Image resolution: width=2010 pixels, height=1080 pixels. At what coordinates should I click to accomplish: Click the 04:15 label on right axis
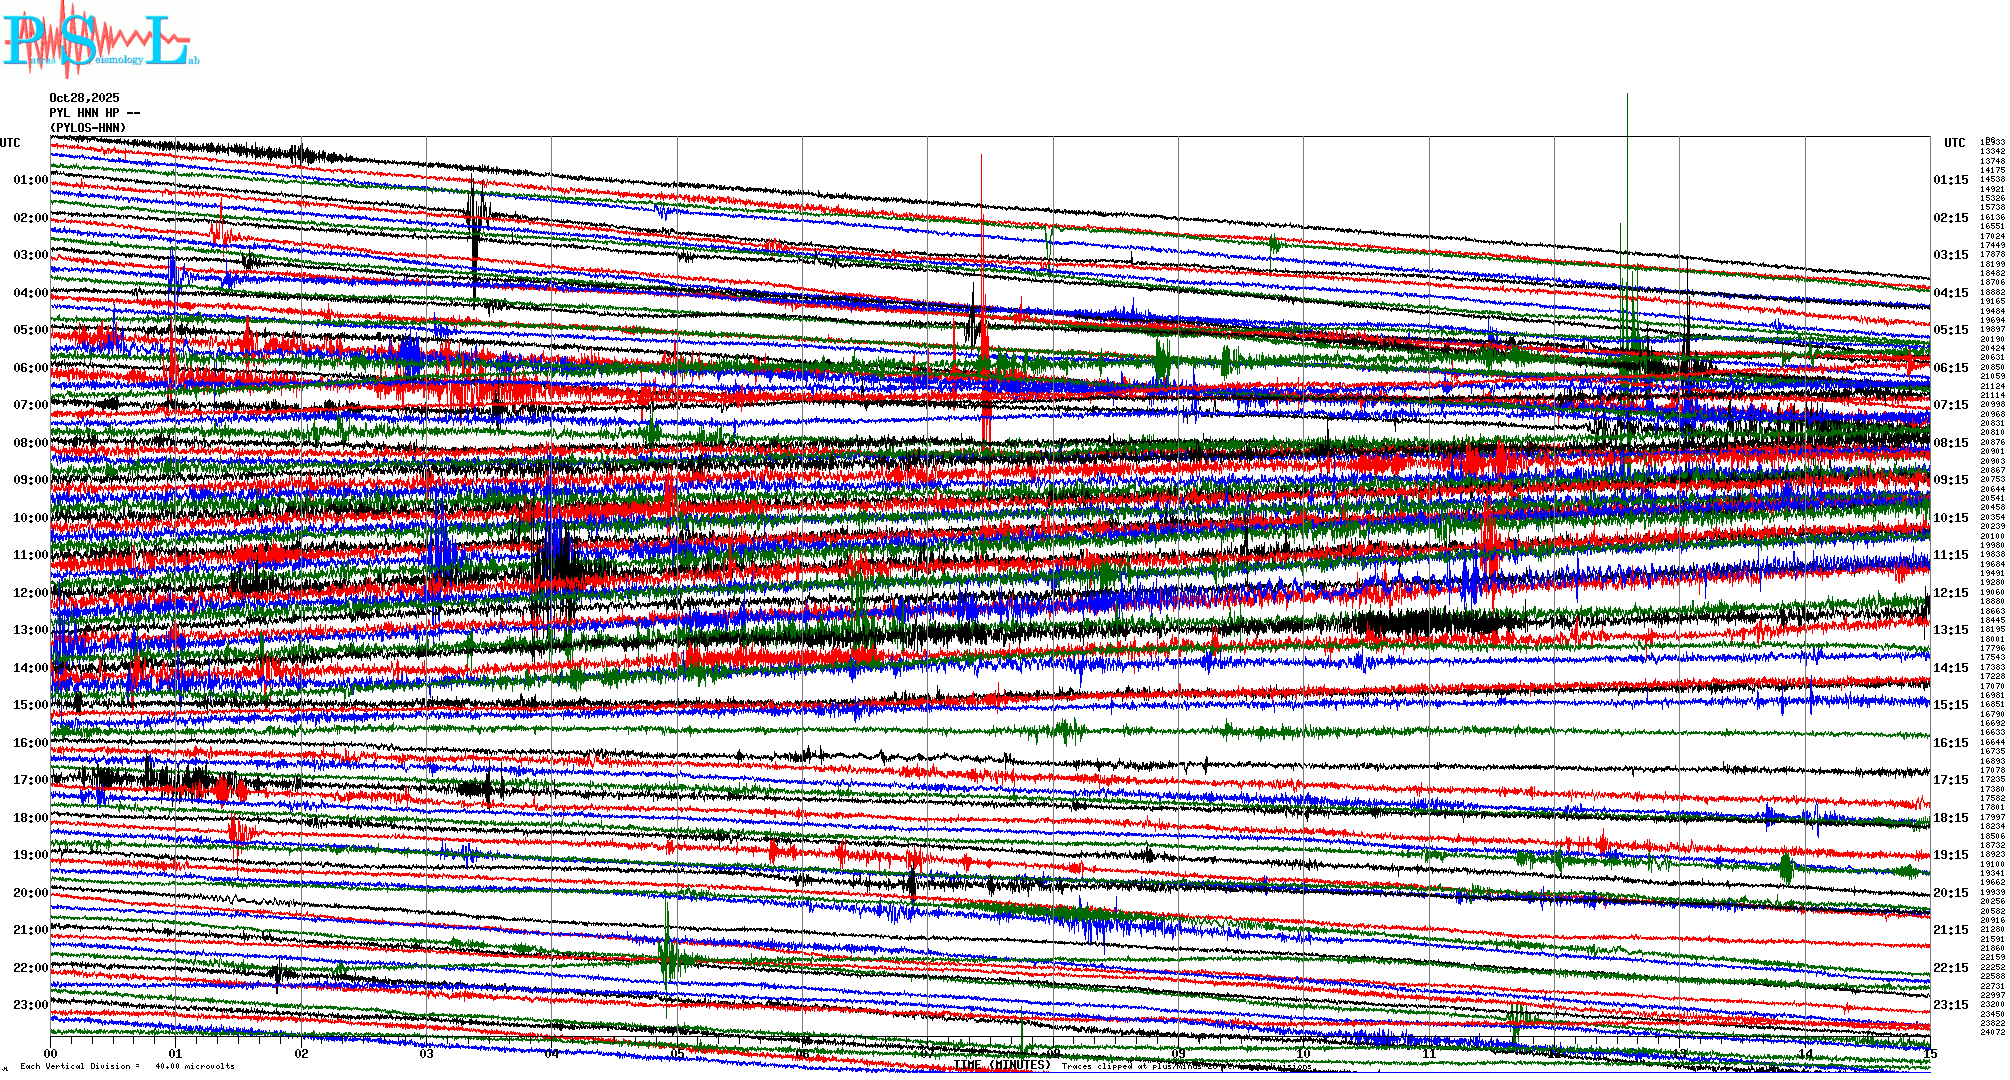click(1950, 293)
